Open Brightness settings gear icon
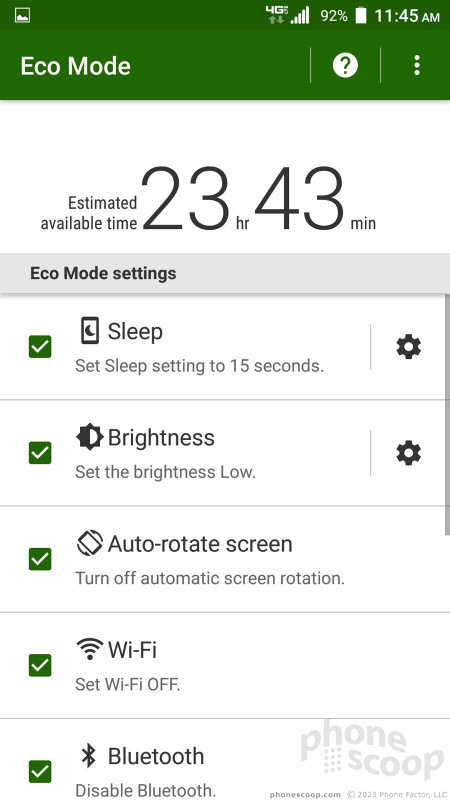Viewport: 450px width, 800px height. pyautogui.click(x=409, y=453)
